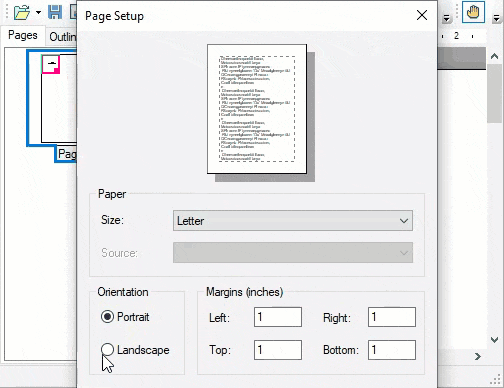Open toolbar options left of Hand tool
The image size is (504, 388).
coord(446,18)
